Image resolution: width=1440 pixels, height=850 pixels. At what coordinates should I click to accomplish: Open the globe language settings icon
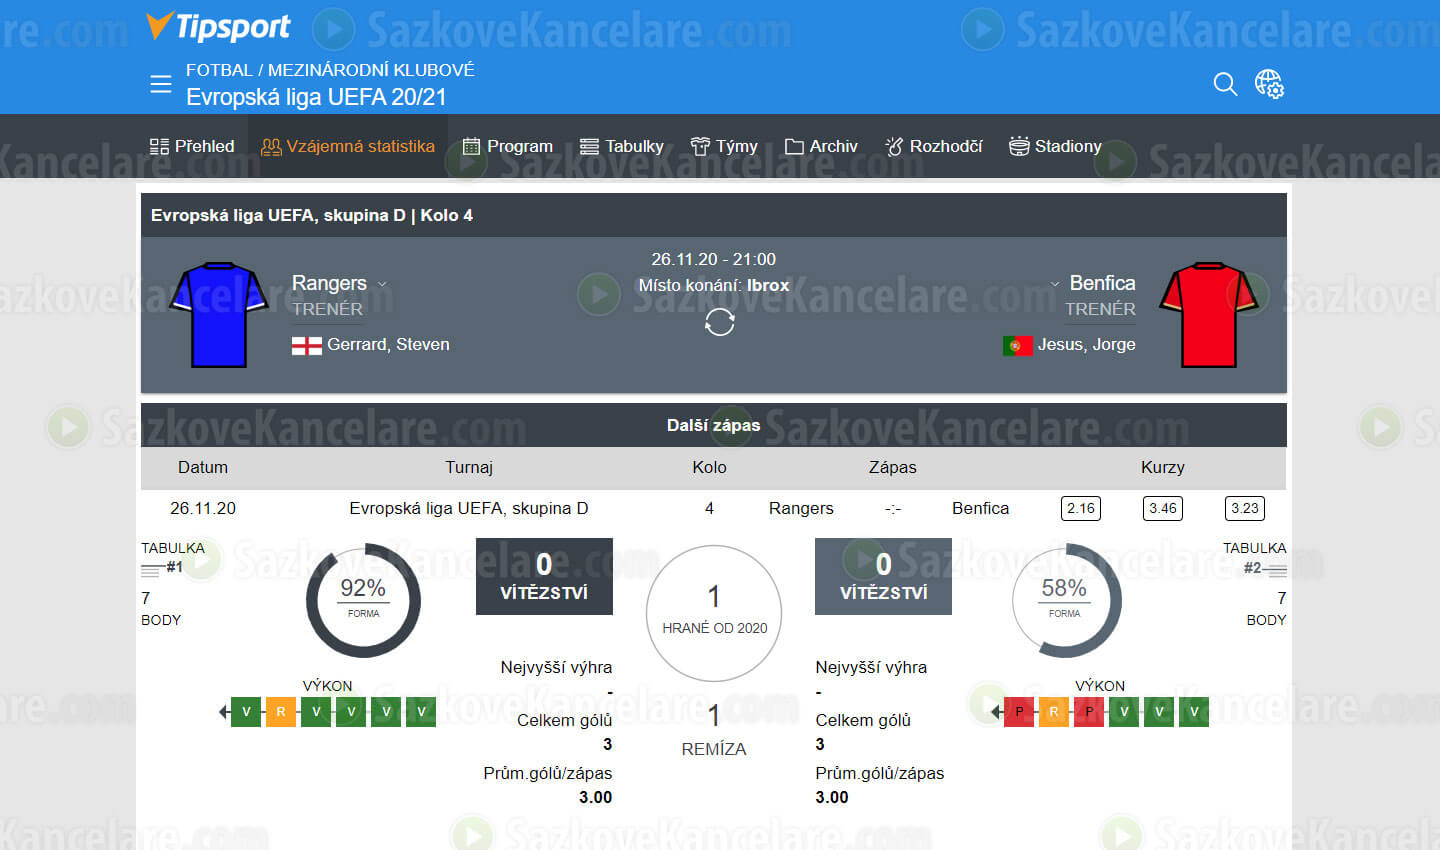click(1269, 84)
